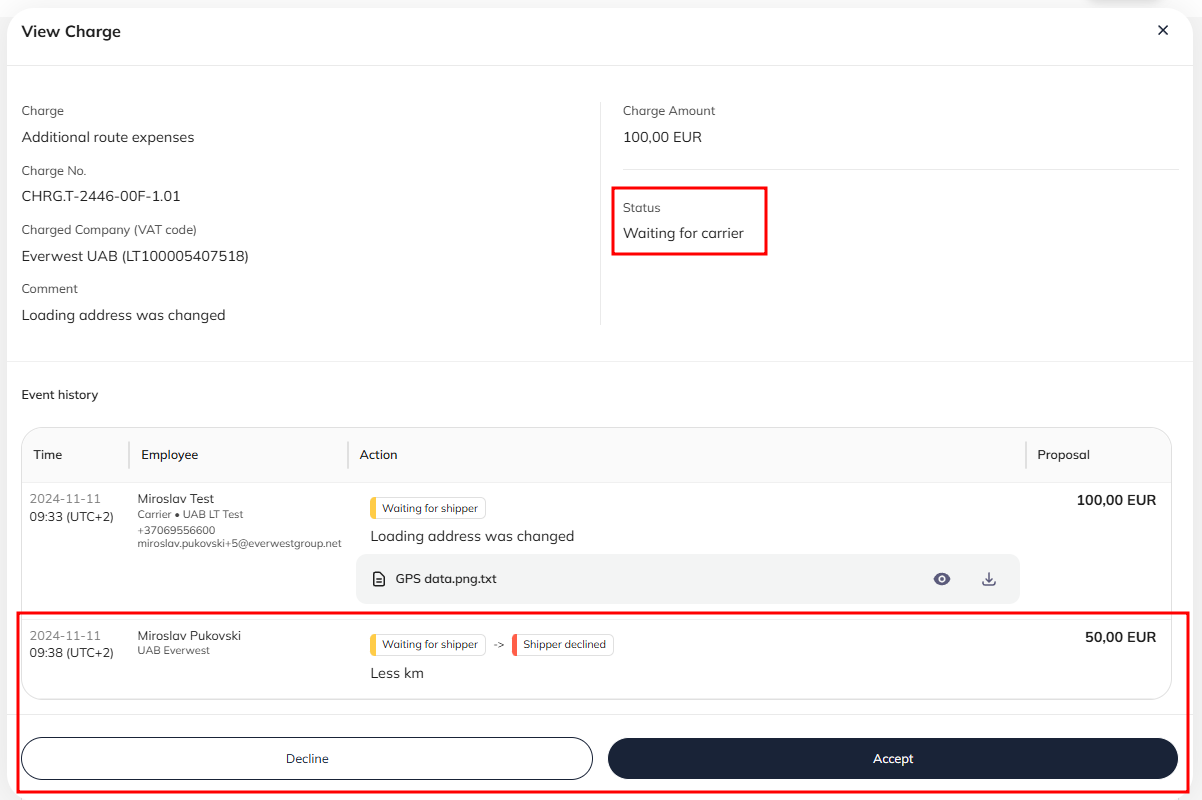Close the View Charge dialog

(1163, 30)
